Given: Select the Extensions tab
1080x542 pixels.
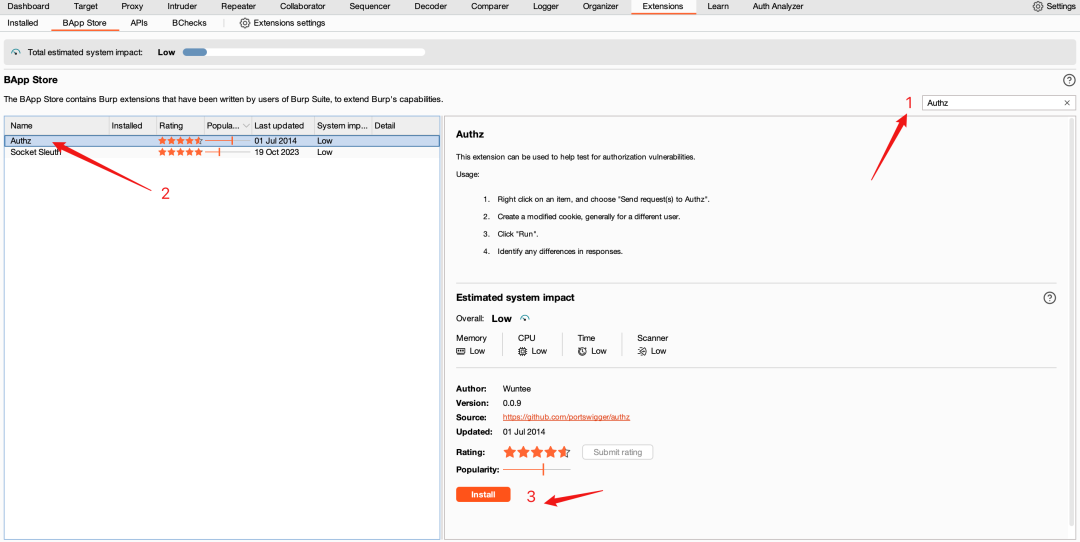Looking at the screenshot, I should (x=663, y=6).
